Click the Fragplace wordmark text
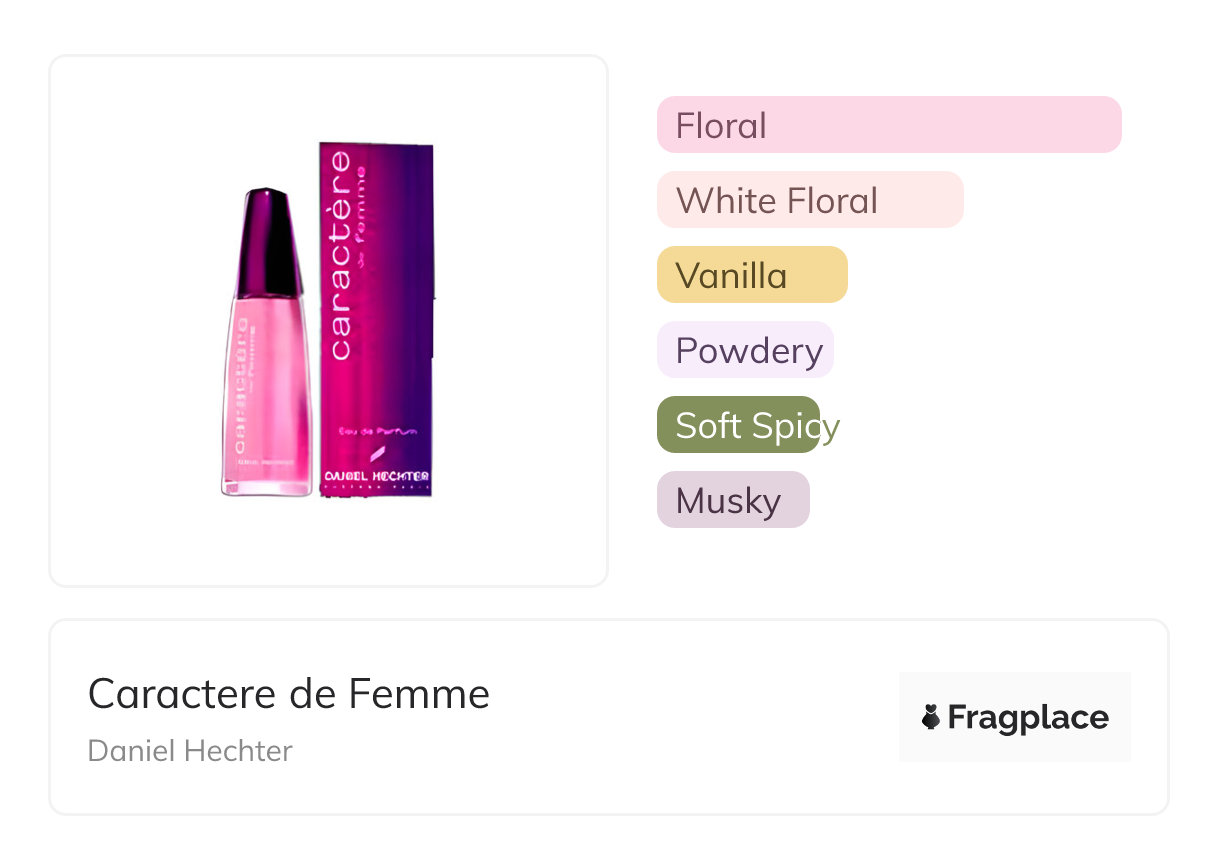The image size is (1218, 864). tap(1028, 717)
